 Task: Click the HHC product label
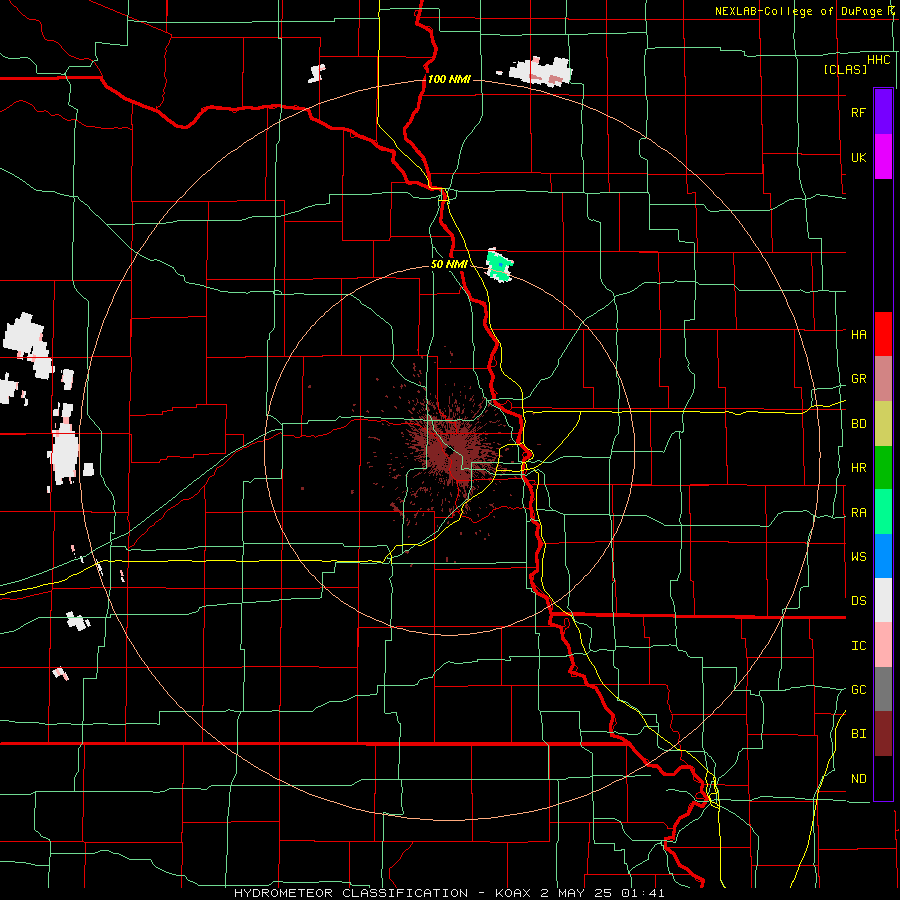click(879, 60)
